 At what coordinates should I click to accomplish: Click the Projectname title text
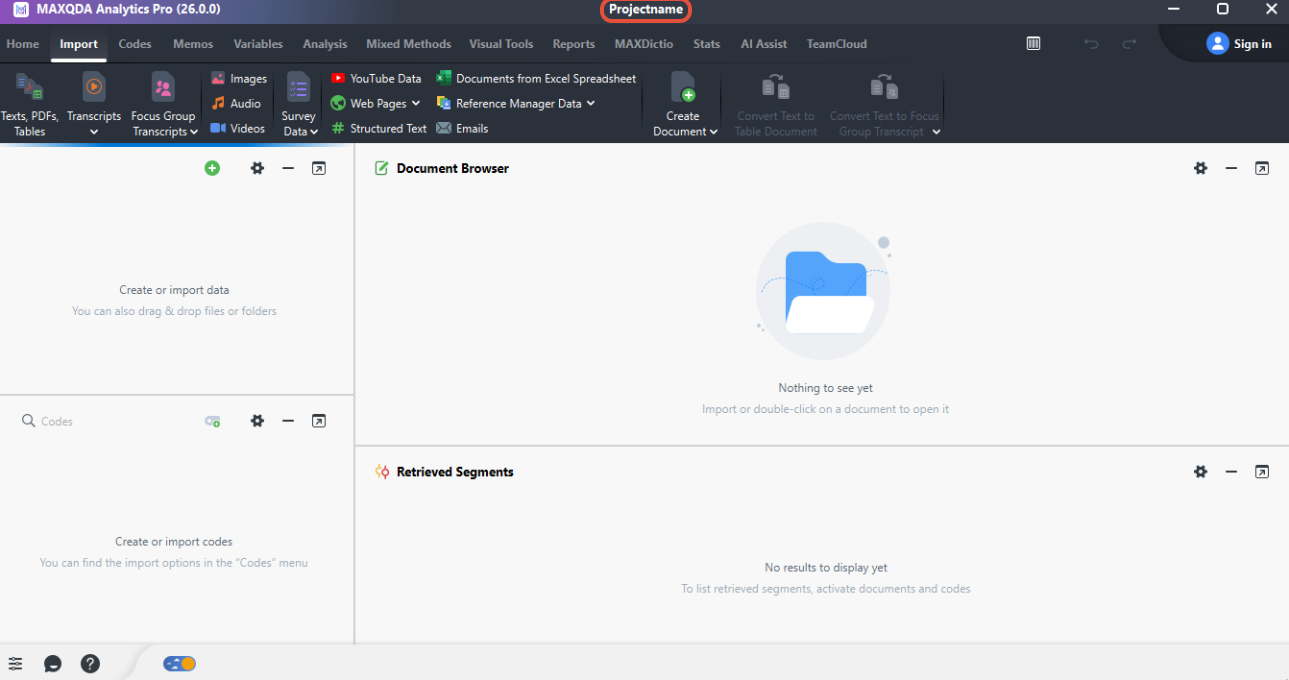646,10
